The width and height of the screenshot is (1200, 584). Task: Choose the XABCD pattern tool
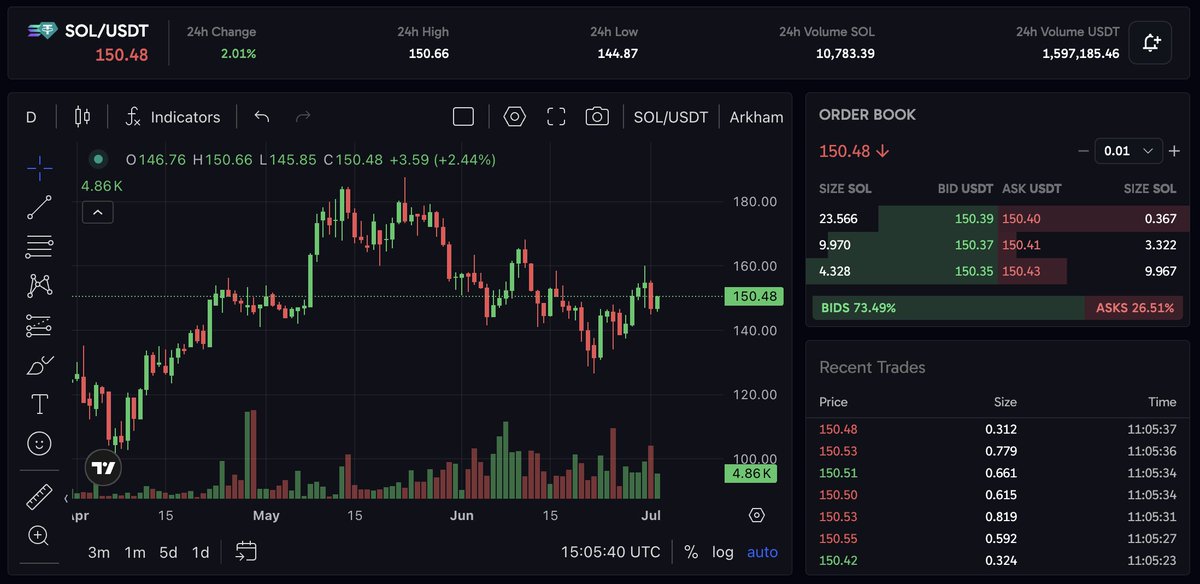click(x=39, y=286)
